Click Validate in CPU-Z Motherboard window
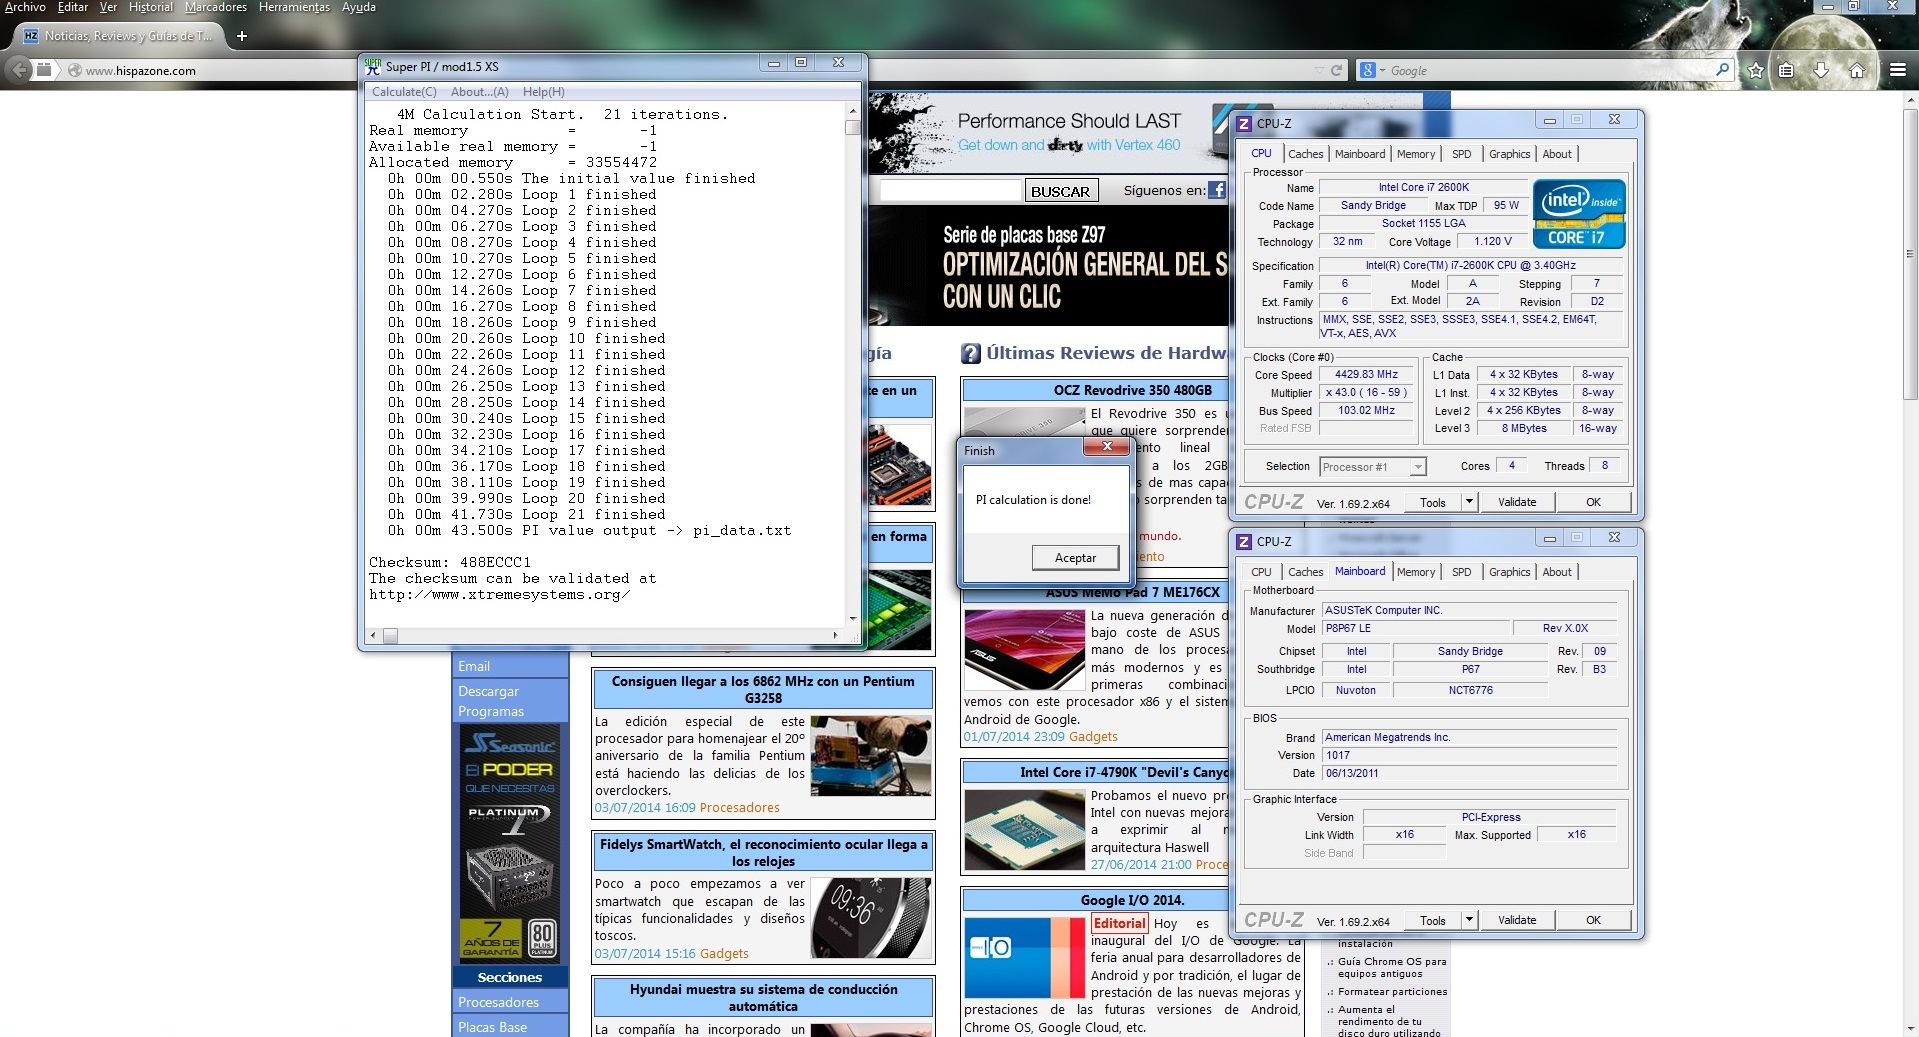Image resolution: width=1919 pixels, height=1037 pixels. (x=1517, y=920)
